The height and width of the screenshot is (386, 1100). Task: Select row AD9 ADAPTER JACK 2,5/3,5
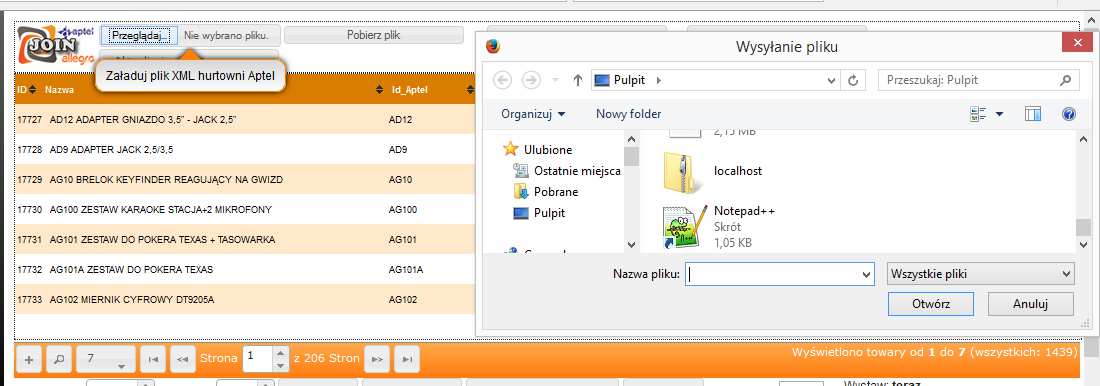tap(244, 149)
